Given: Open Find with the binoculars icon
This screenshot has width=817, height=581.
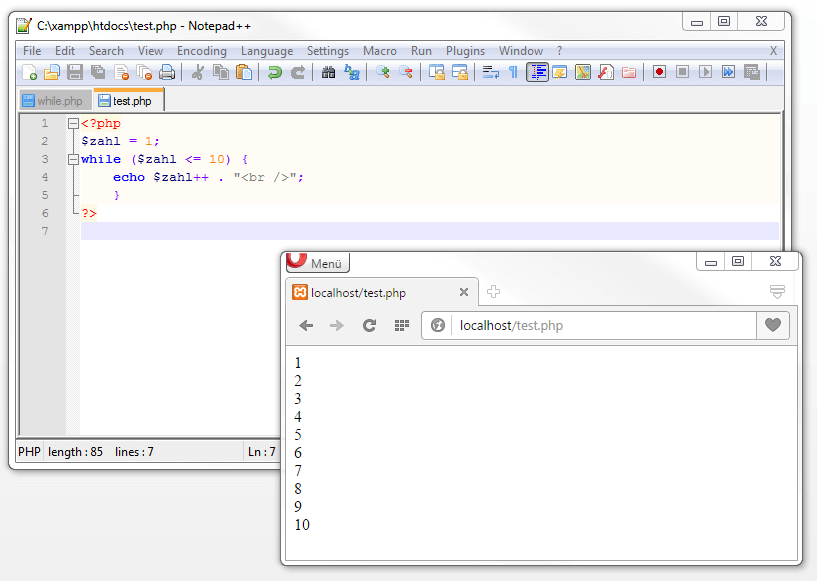Looking at the screenshot, I should [x=328, y=72].
